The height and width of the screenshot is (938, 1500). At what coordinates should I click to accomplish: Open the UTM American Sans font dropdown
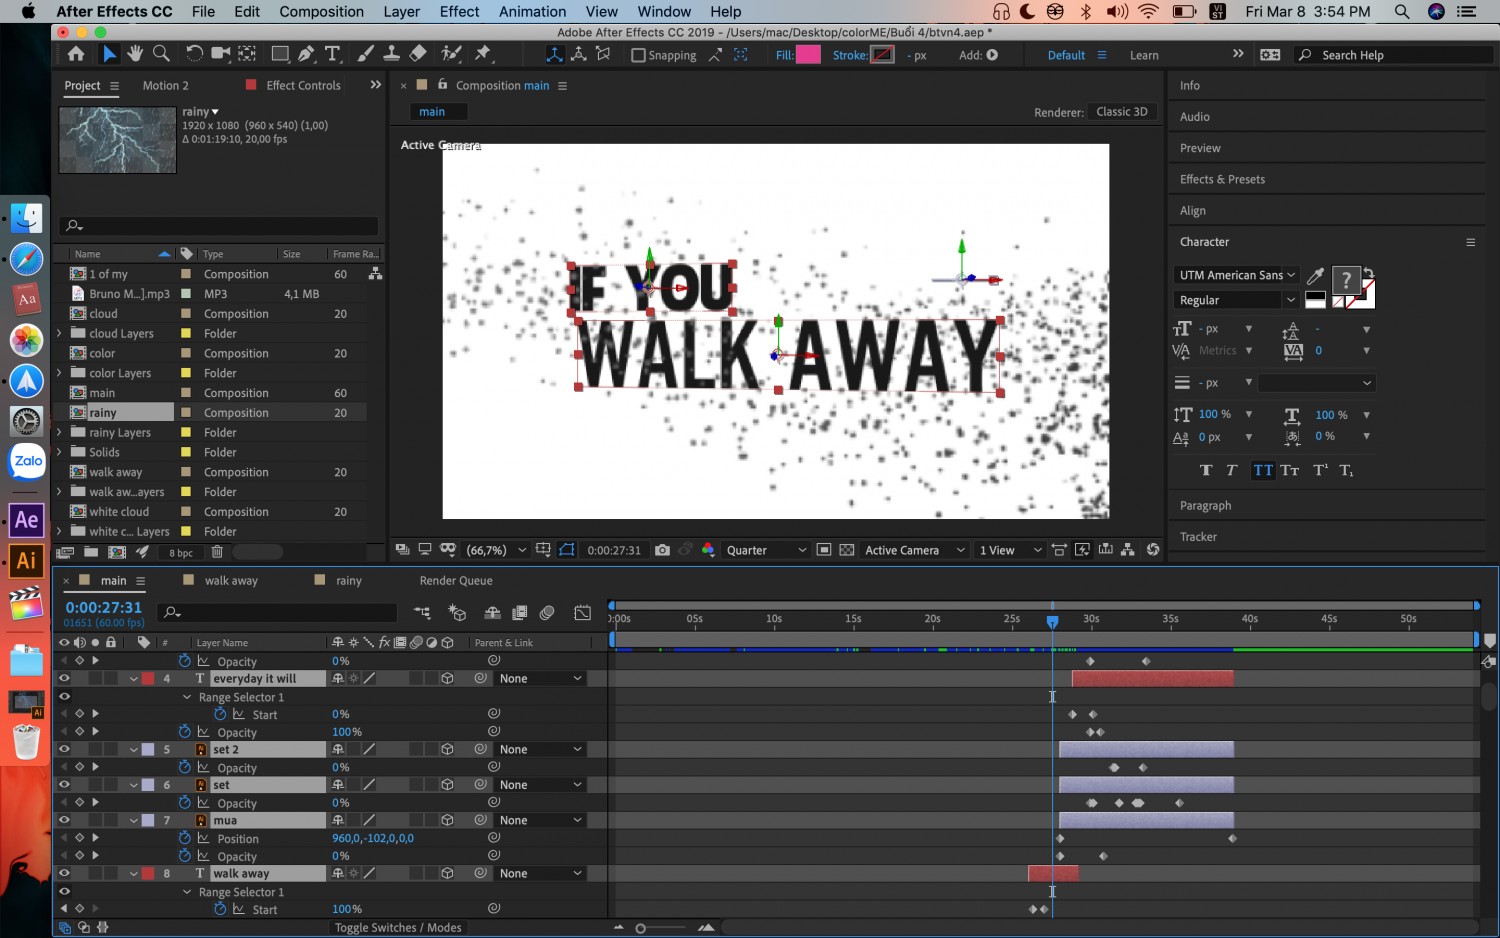click(1236, 275)
